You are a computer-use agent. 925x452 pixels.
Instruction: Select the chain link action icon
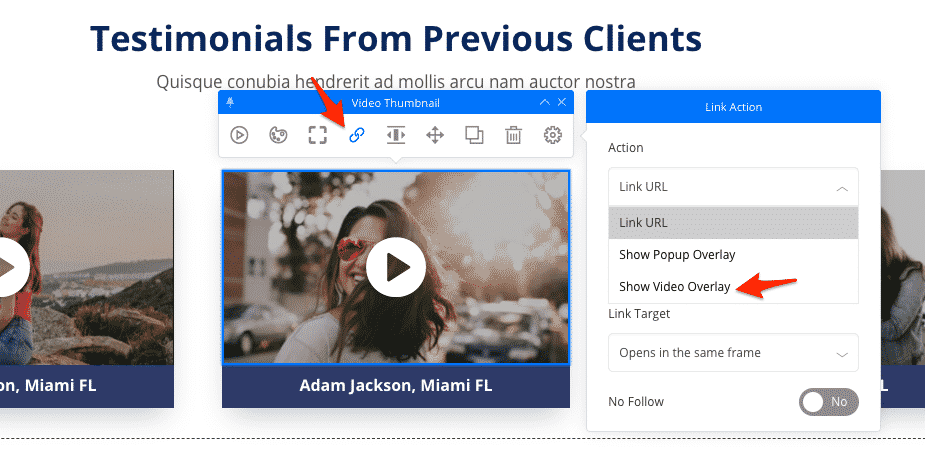coord(356,135)
